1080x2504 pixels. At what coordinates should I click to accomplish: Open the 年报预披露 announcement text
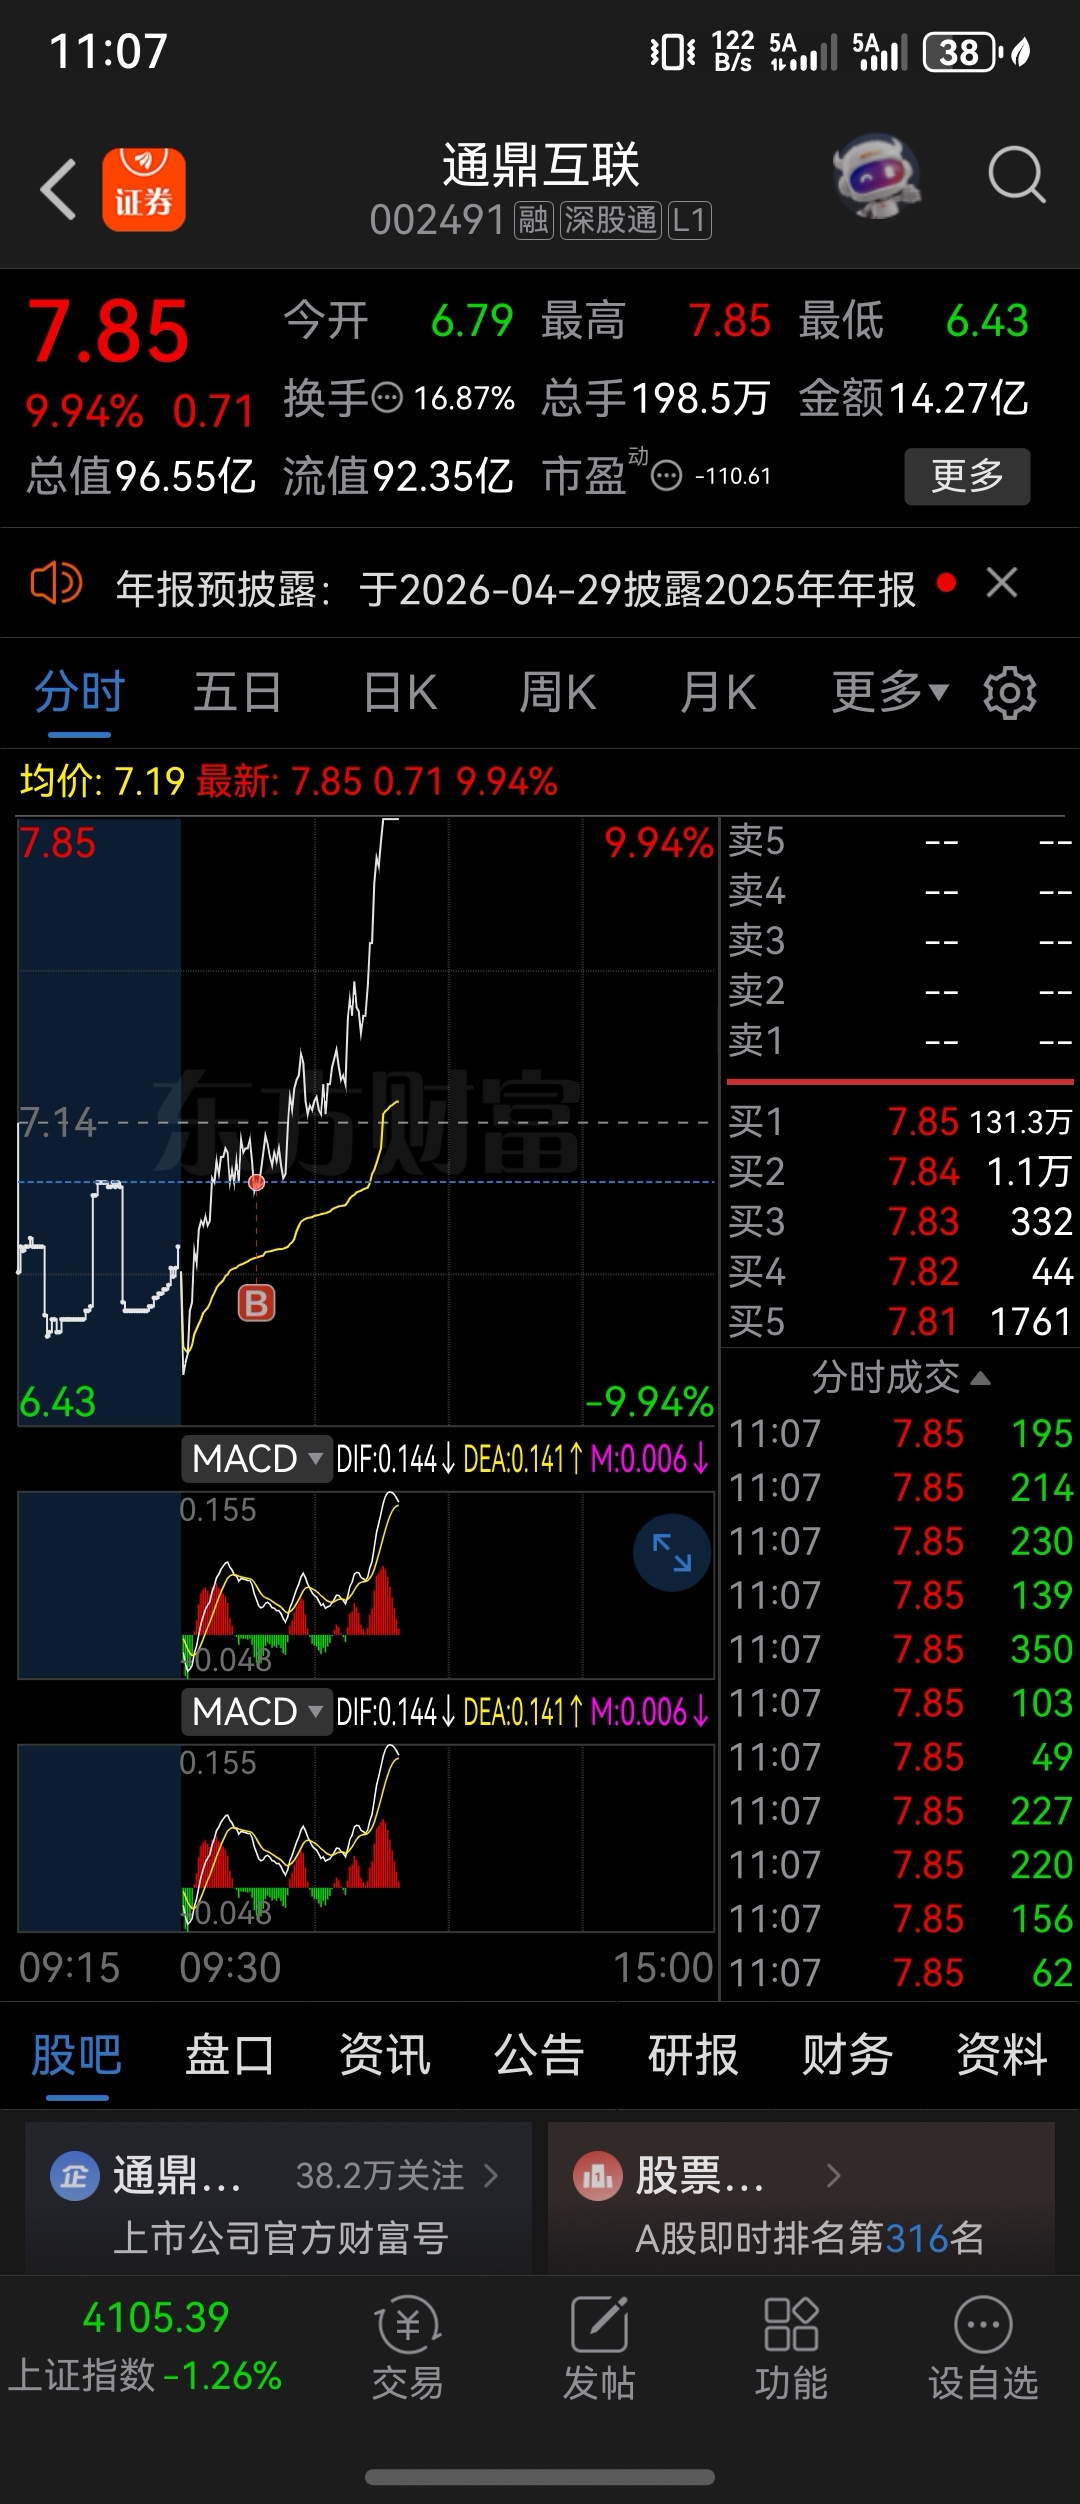(515, 589)
